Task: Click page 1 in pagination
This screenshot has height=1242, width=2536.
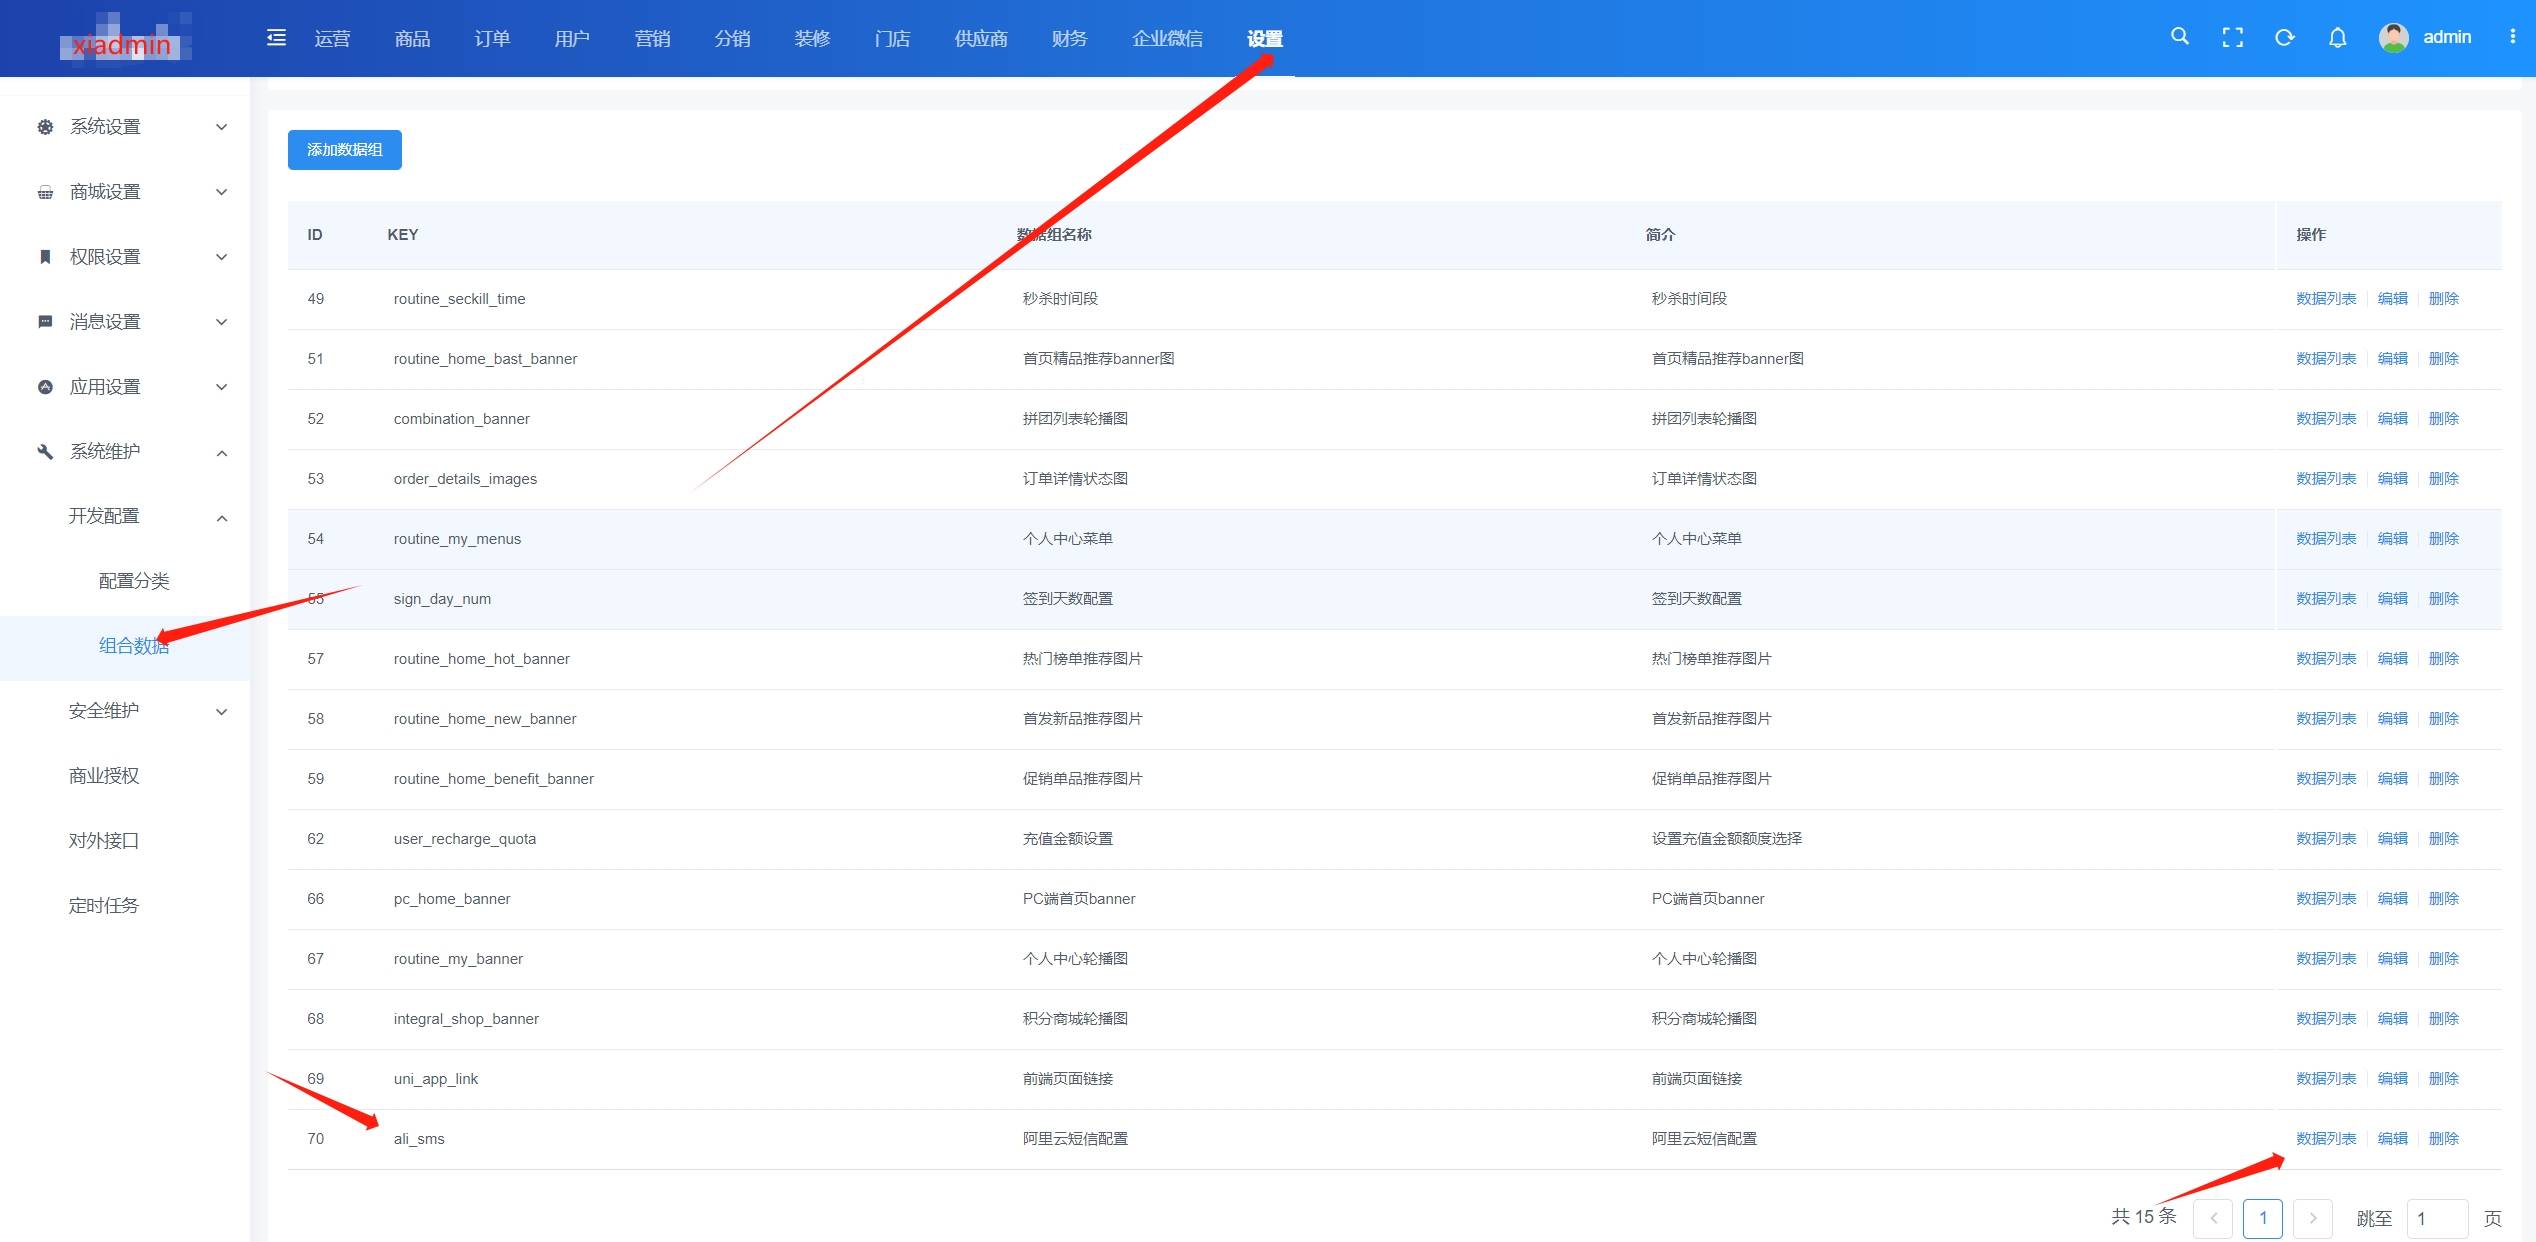Action: [x=2264, y=1218]
